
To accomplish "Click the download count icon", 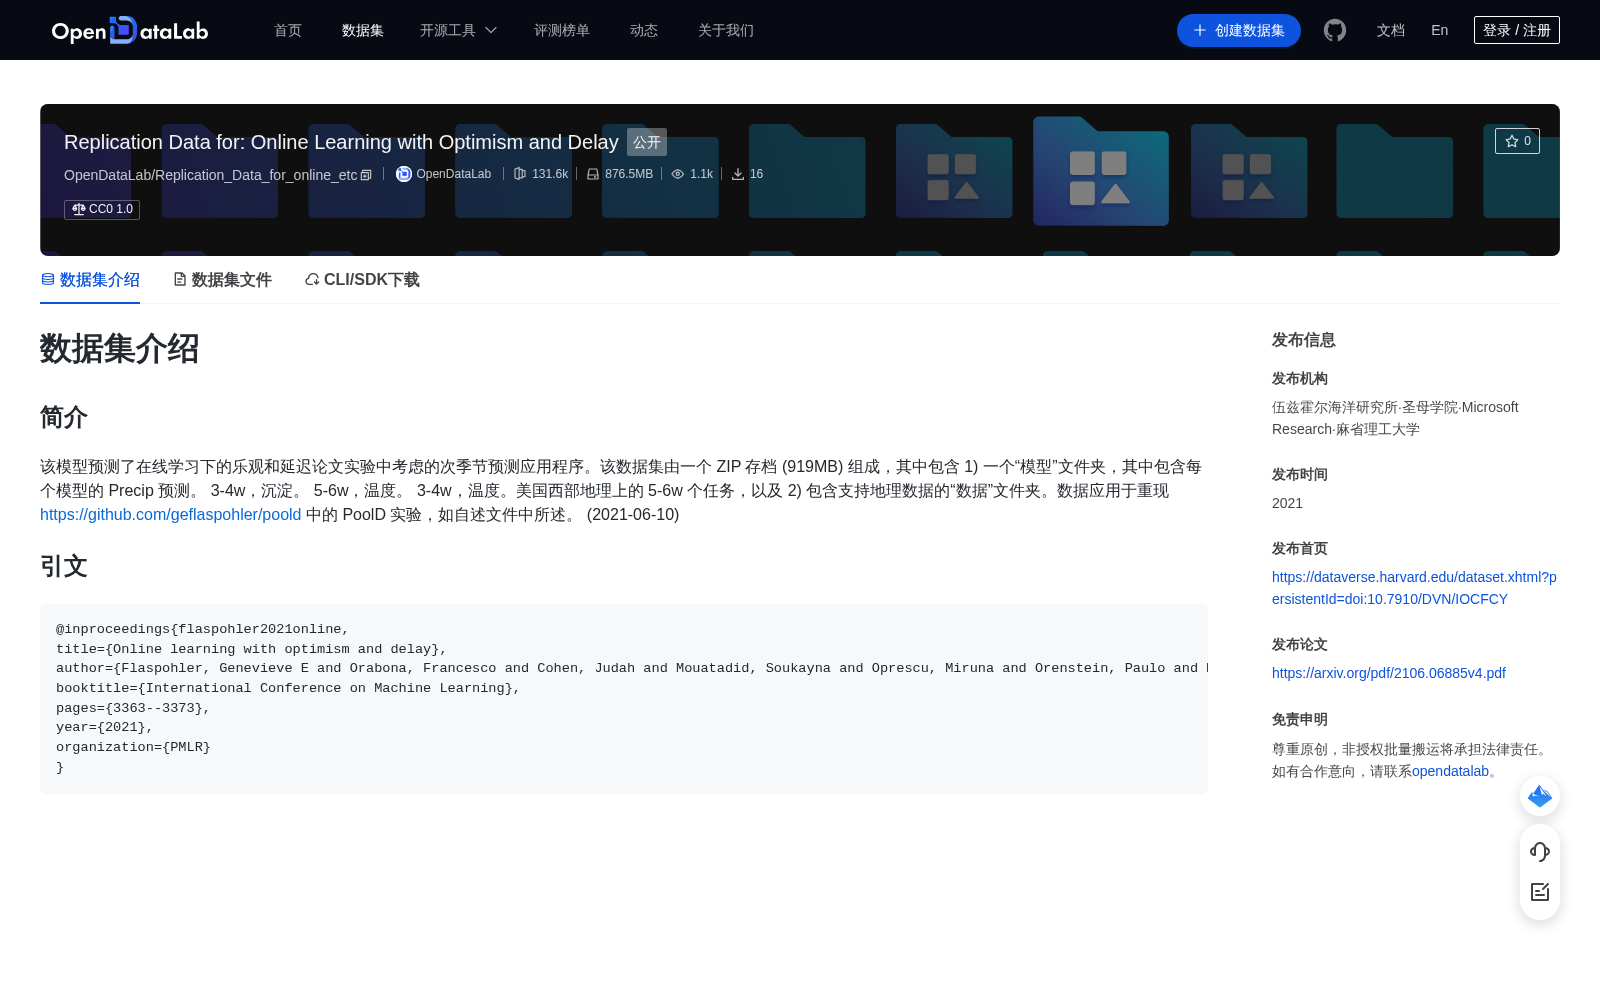I will pyautogui.click(x=738, y=174).
